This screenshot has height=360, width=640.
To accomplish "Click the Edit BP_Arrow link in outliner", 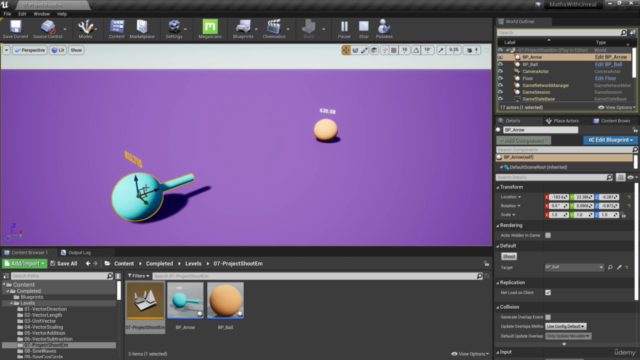I will point(611,57).
